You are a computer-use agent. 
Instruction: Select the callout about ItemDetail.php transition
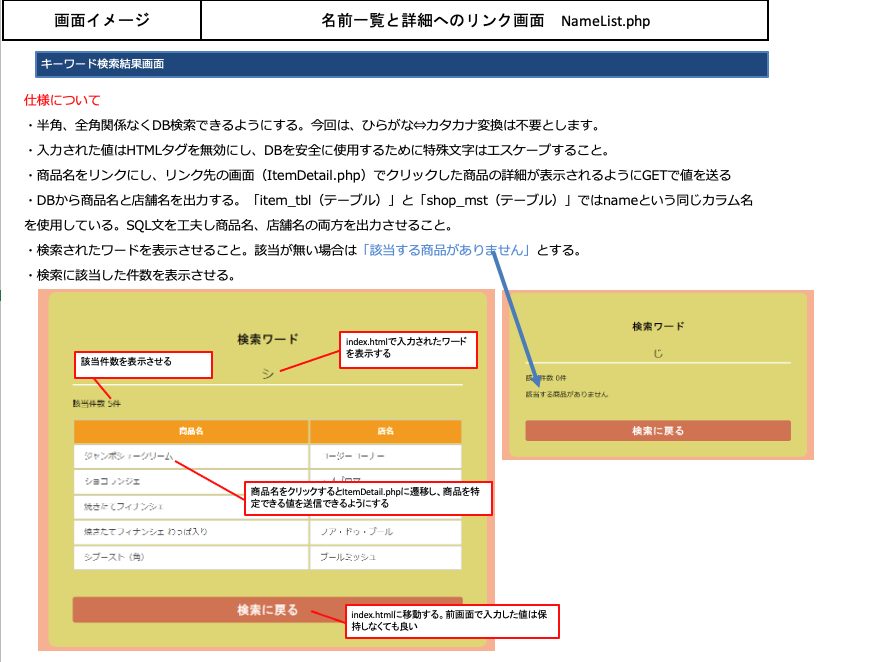point(369,499)
